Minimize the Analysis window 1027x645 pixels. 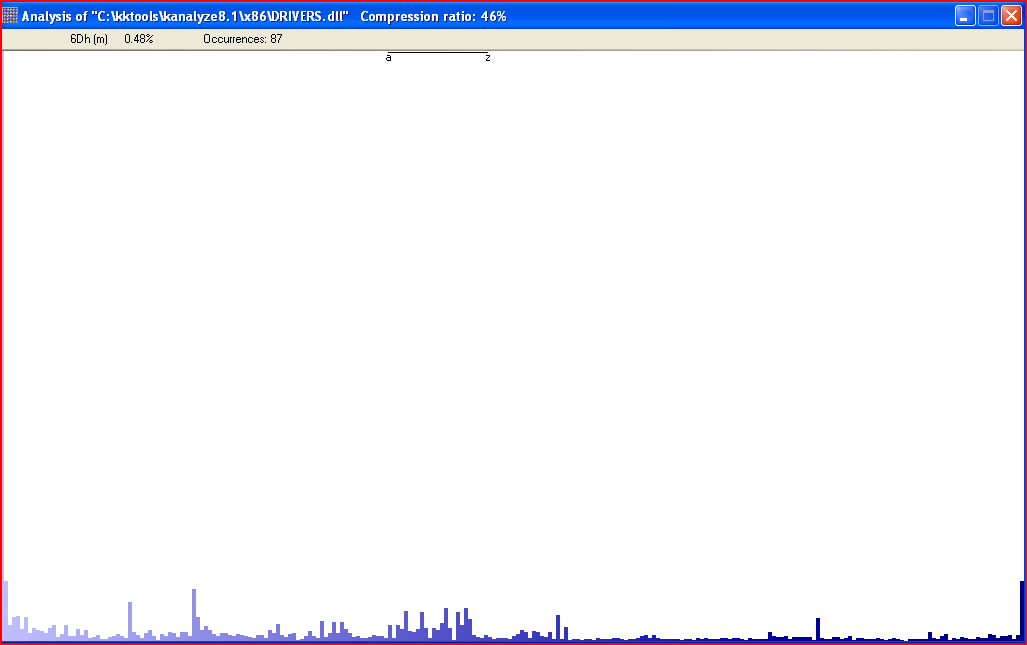pyautogui.click(x=965, y=16)
